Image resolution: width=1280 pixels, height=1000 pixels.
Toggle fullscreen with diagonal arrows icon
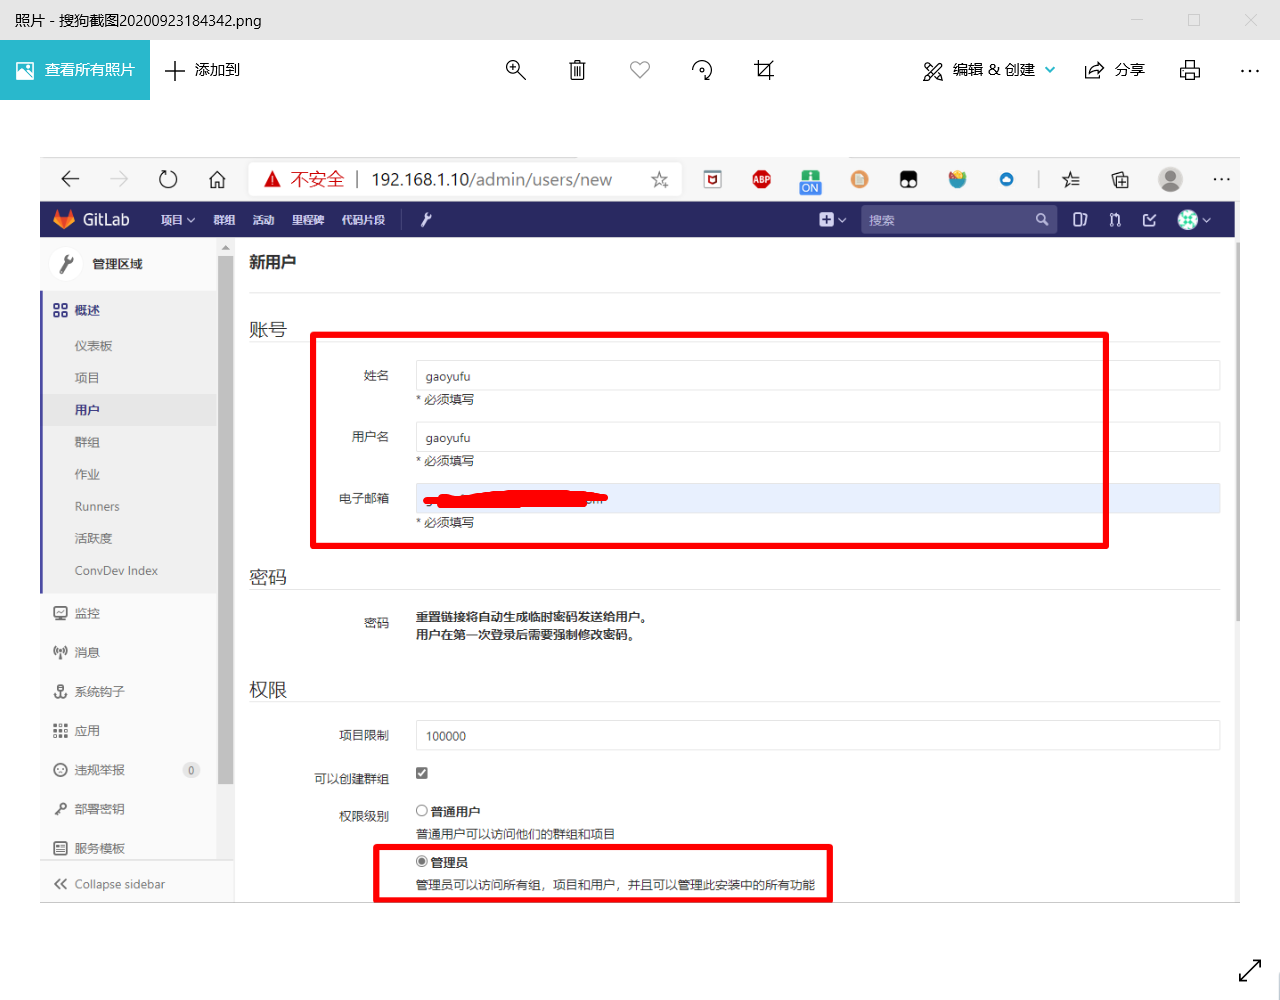tap(1250, 970)
